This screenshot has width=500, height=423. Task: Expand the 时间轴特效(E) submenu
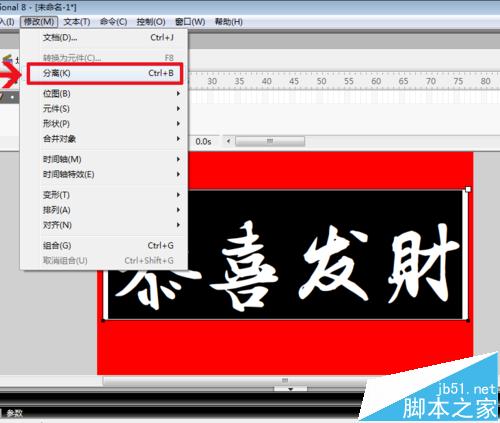click(x=104, y=174)
